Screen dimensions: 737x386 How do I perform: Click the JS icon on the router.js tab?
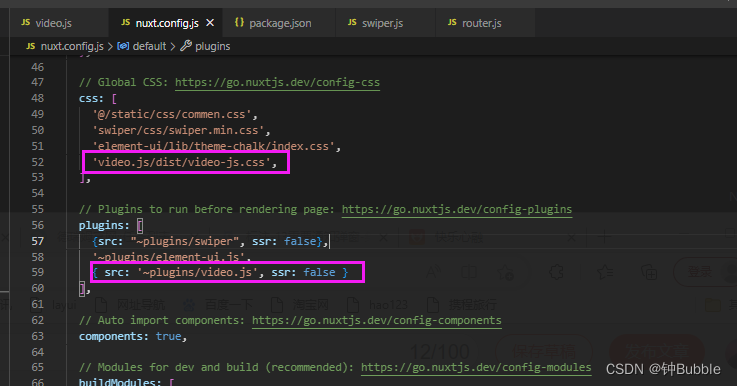click(452, 23)
